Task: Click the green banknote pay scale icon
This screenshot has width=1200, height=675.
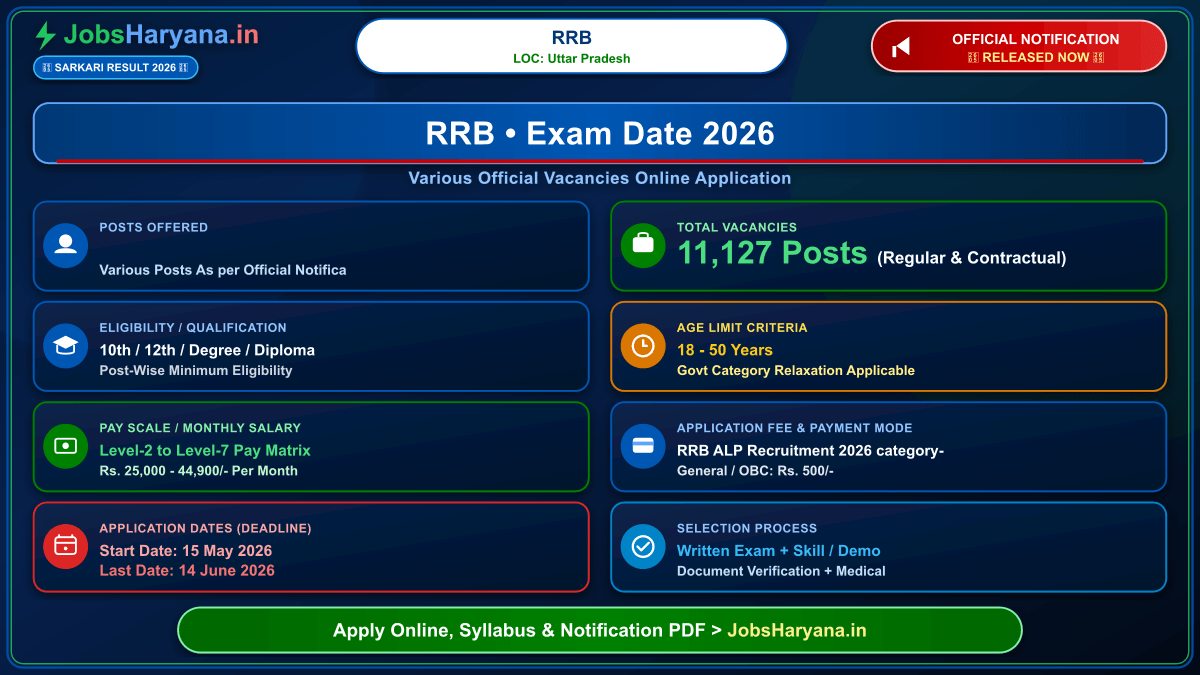Action: point(66,446)
